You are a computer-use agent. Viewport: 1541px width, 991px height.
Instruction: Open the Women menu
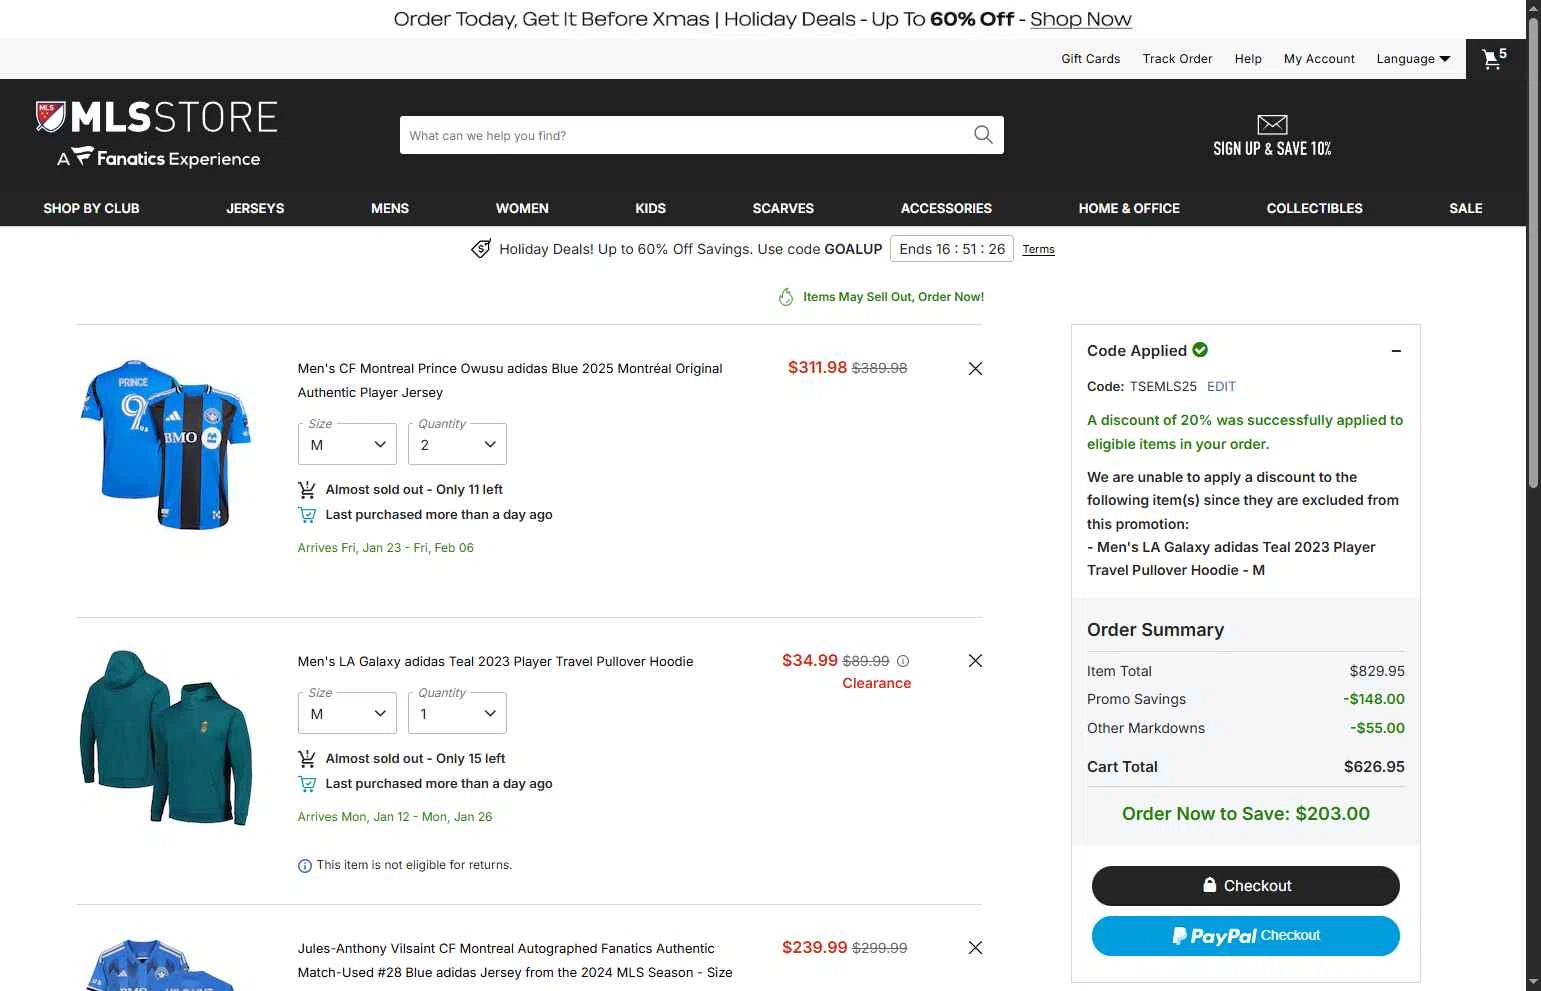(522, 208)
